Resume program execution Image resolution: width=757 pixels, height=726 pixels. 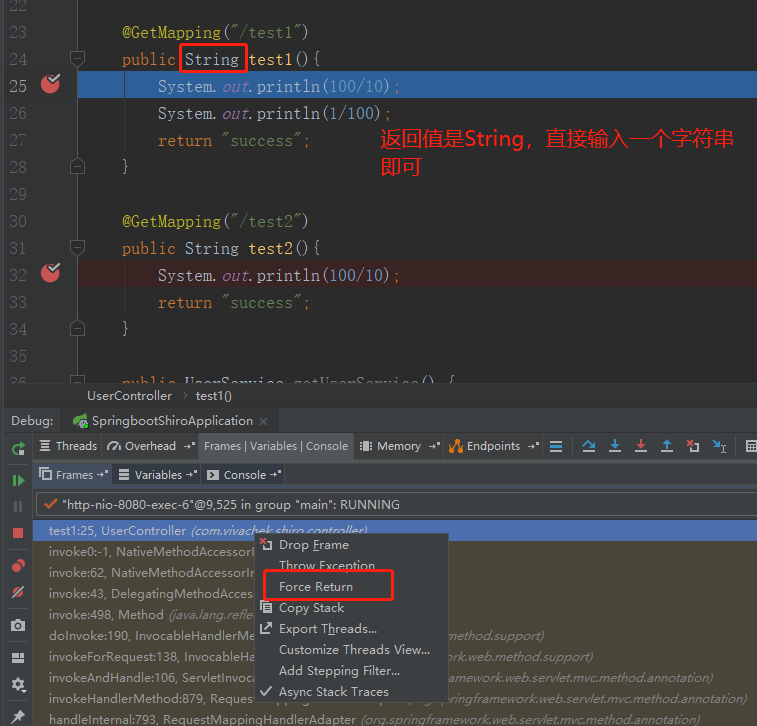pos(18,480)
